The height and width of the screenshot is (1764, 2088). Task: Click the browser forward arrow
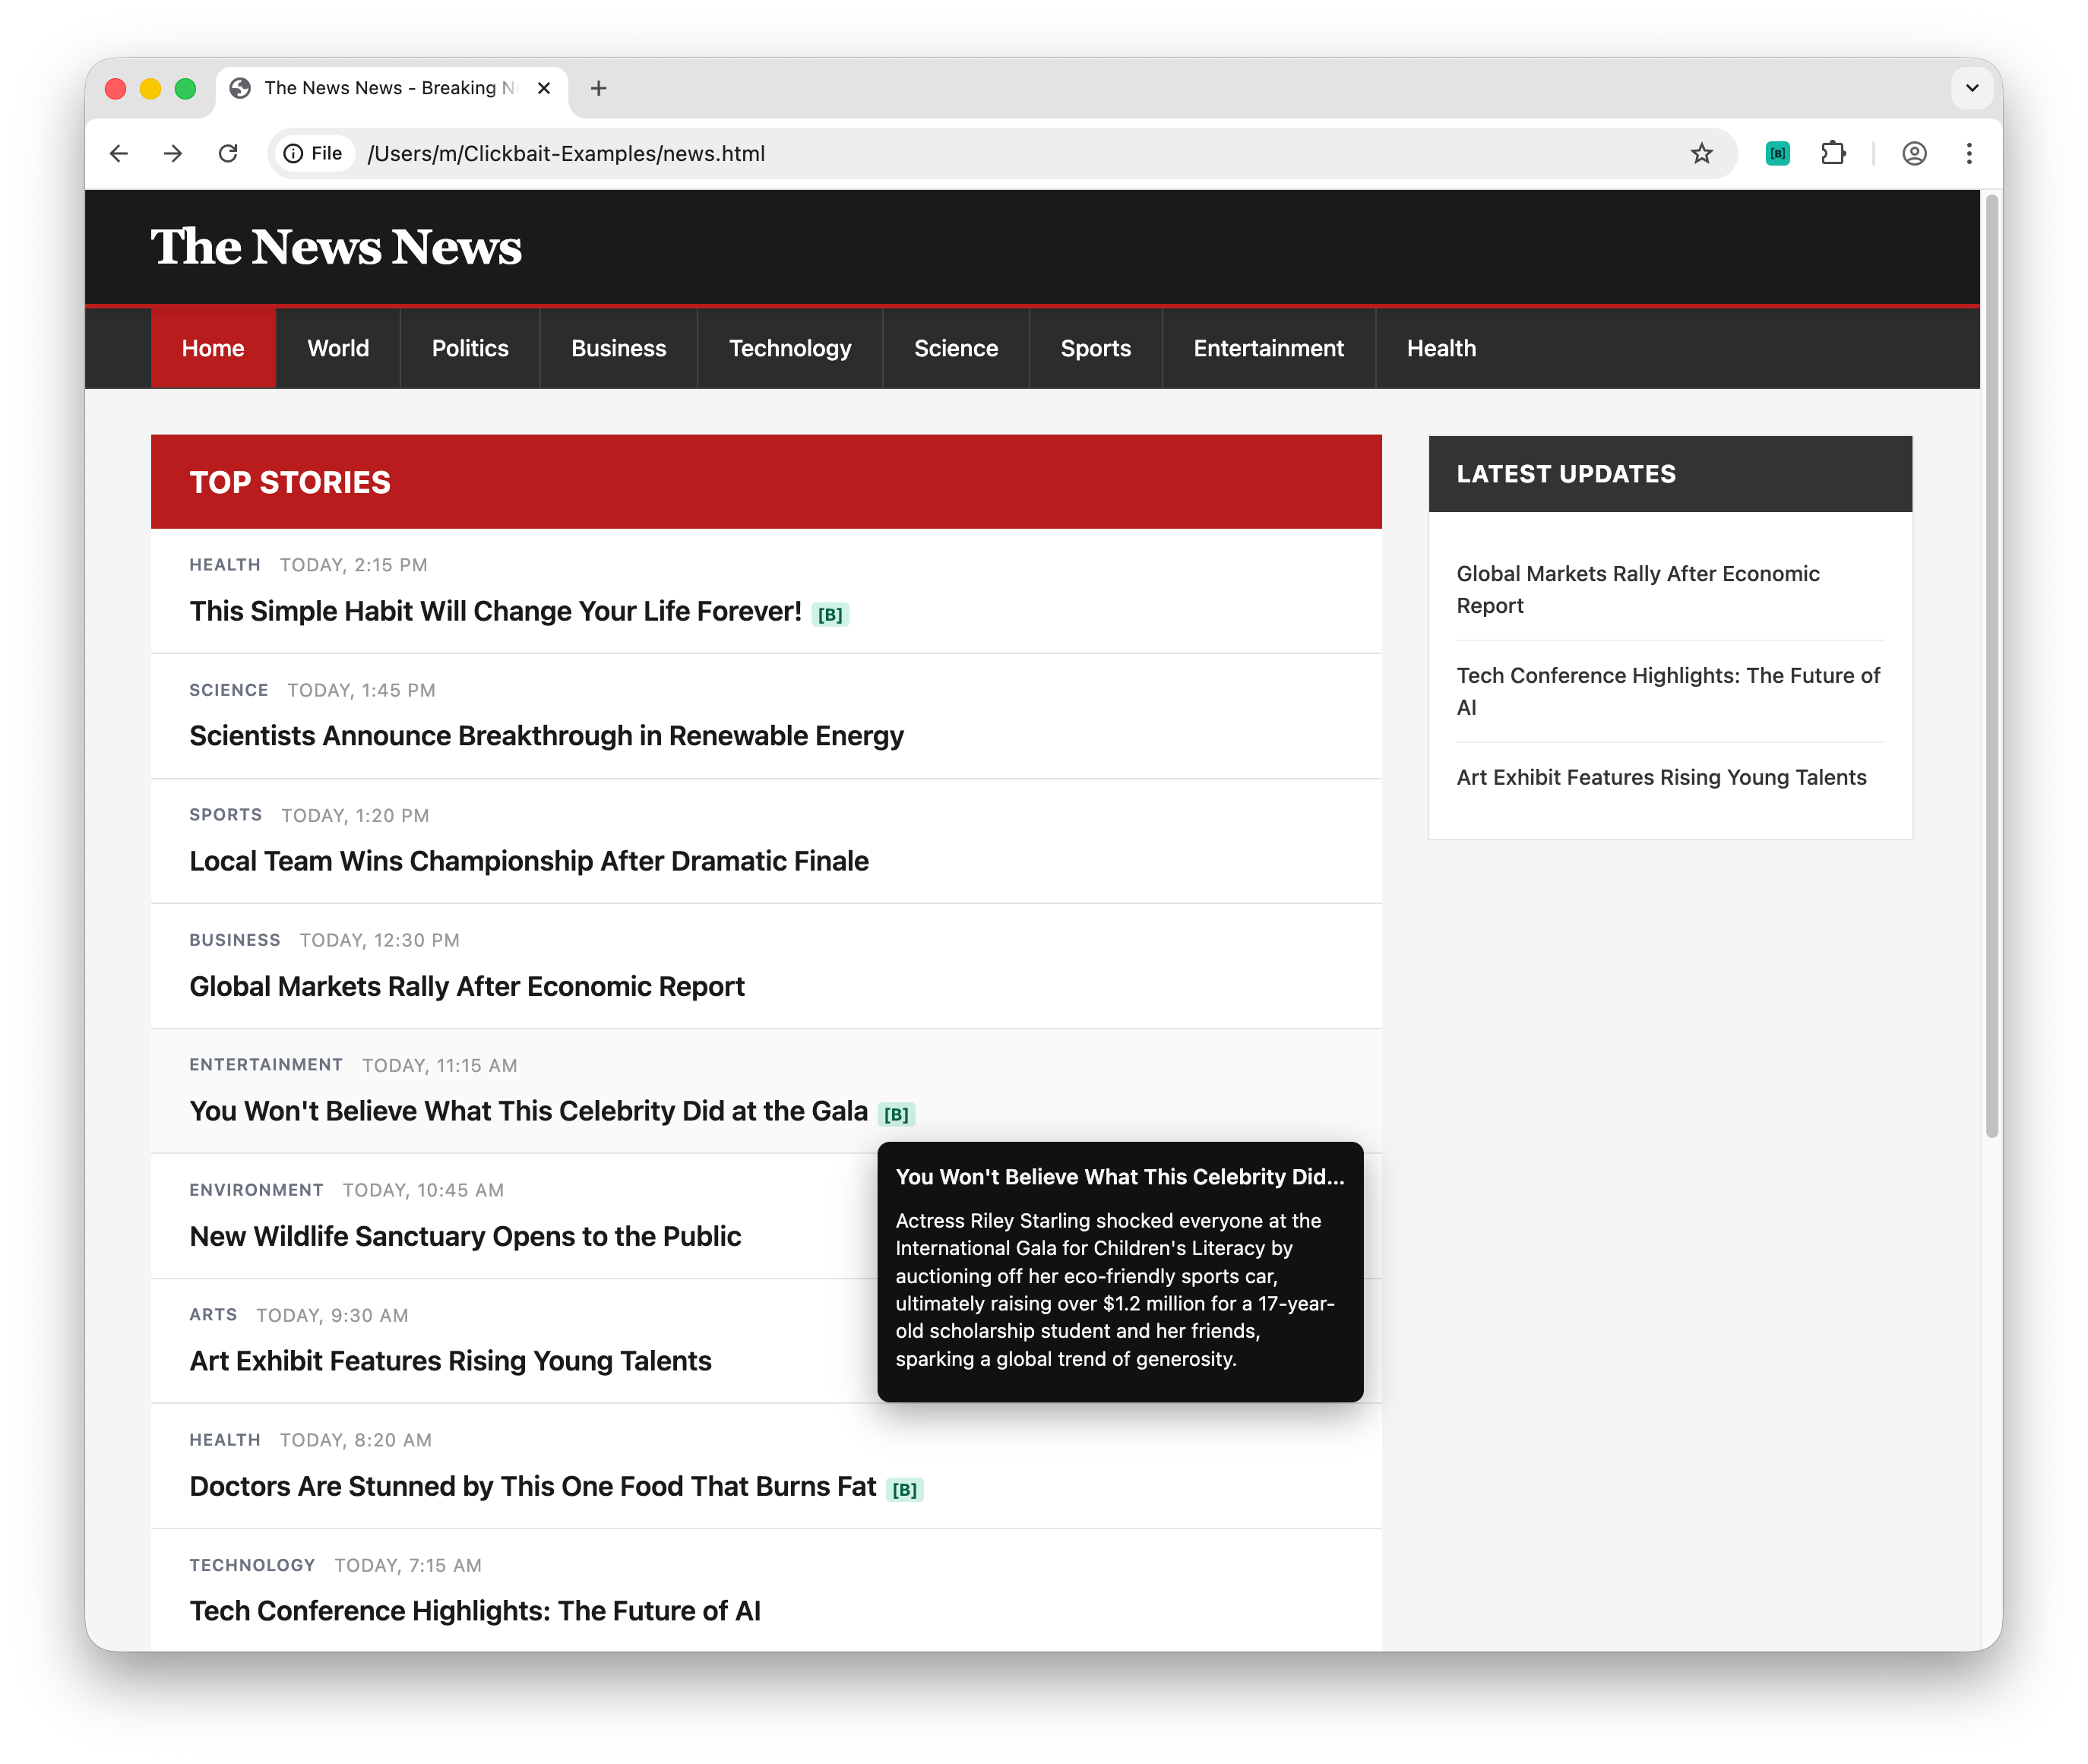tap(173, 153)
